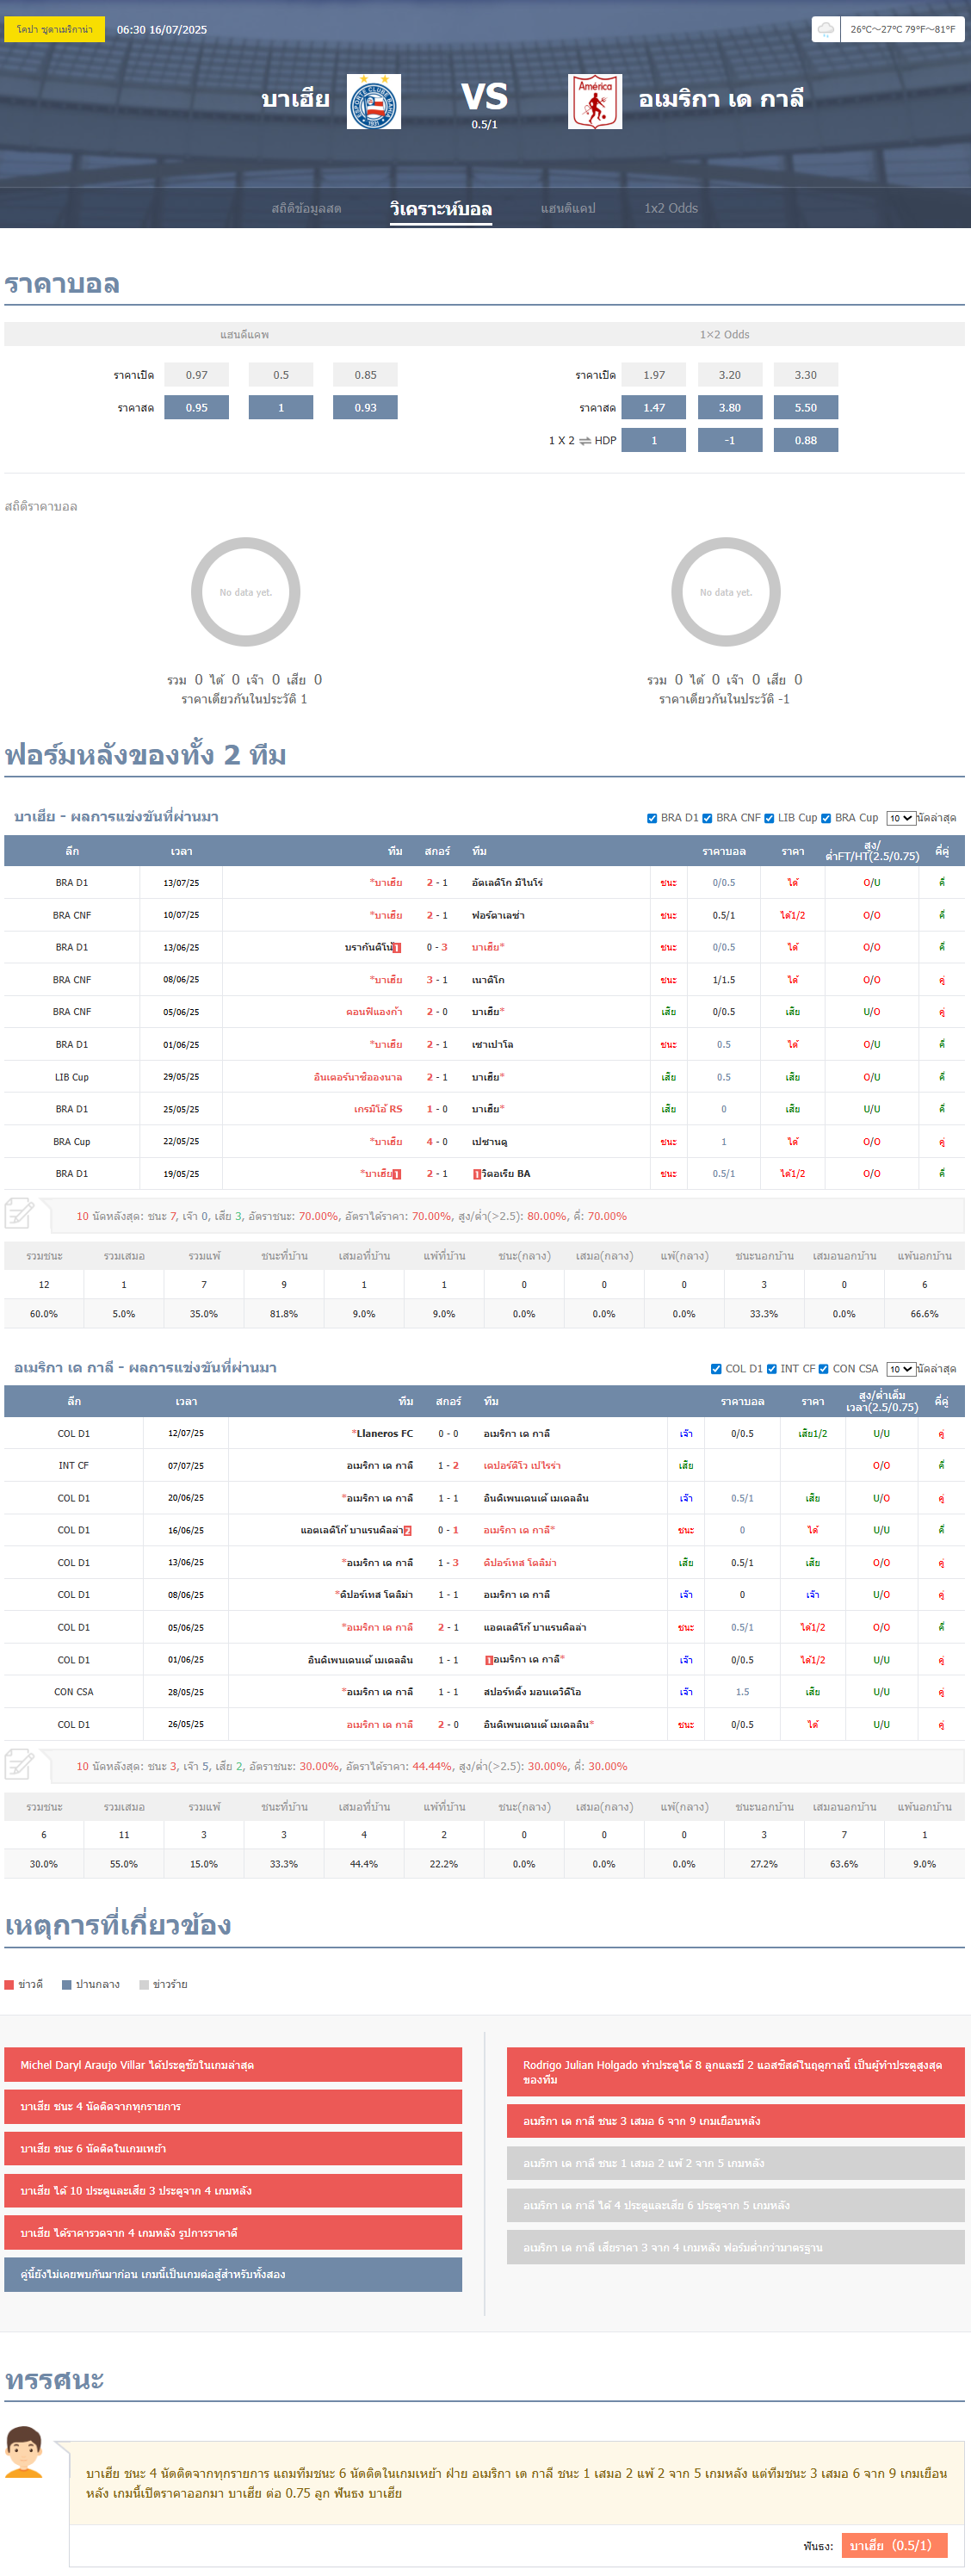The width and height of the screenshot is (971, 2576).
Task: Click the blue never-met-before neutral news item
Action: [233, 2274]
